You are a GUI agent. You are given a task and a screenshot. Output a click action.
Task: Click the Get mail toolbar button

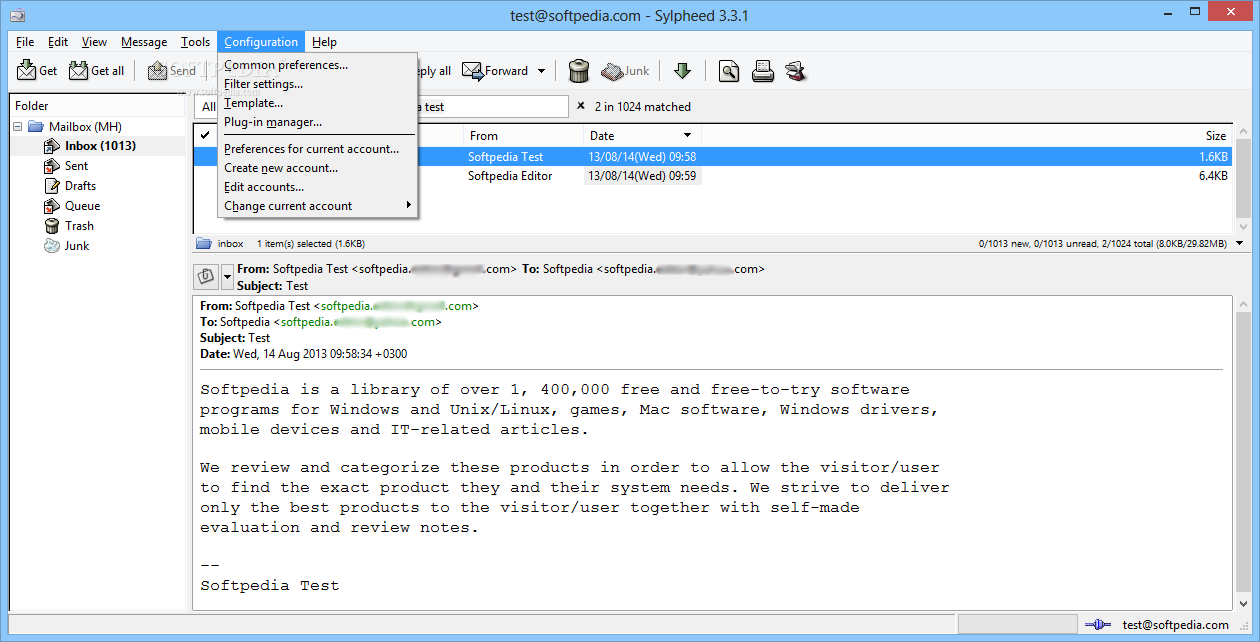coord(37,71)
